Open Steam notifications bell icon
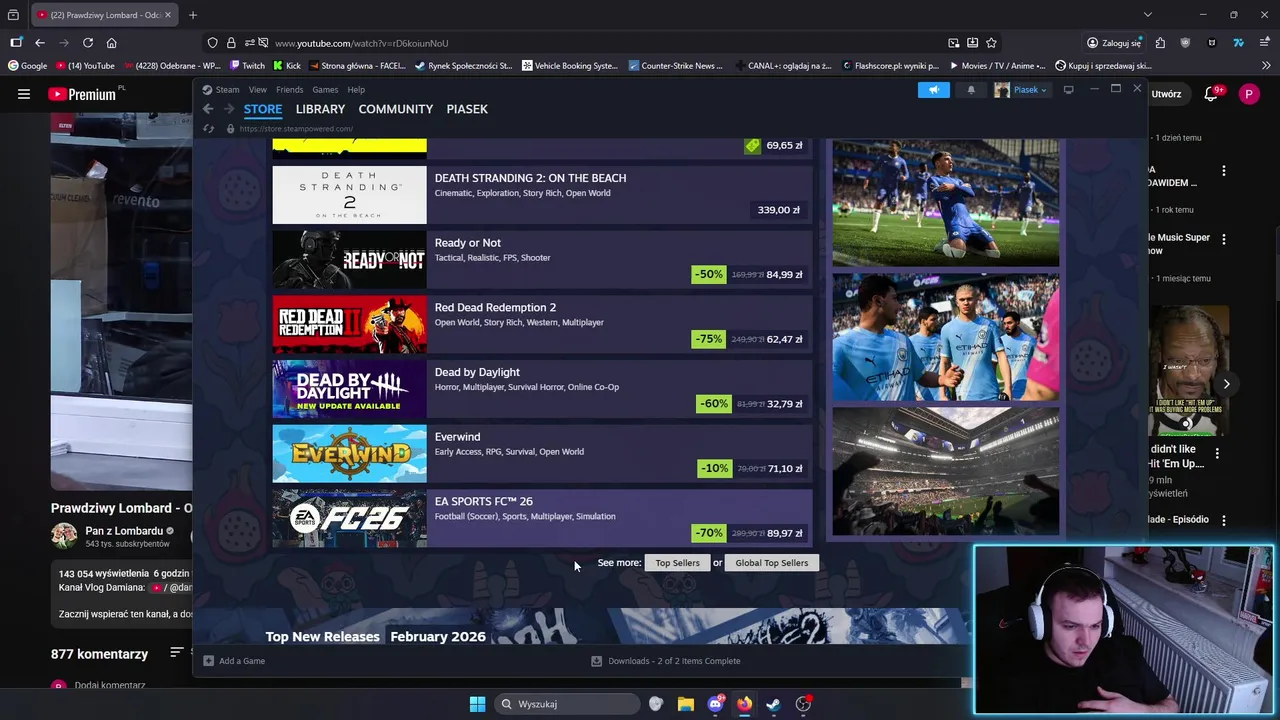The width and height of the screenshot is (1280, 720). point(971,90)
